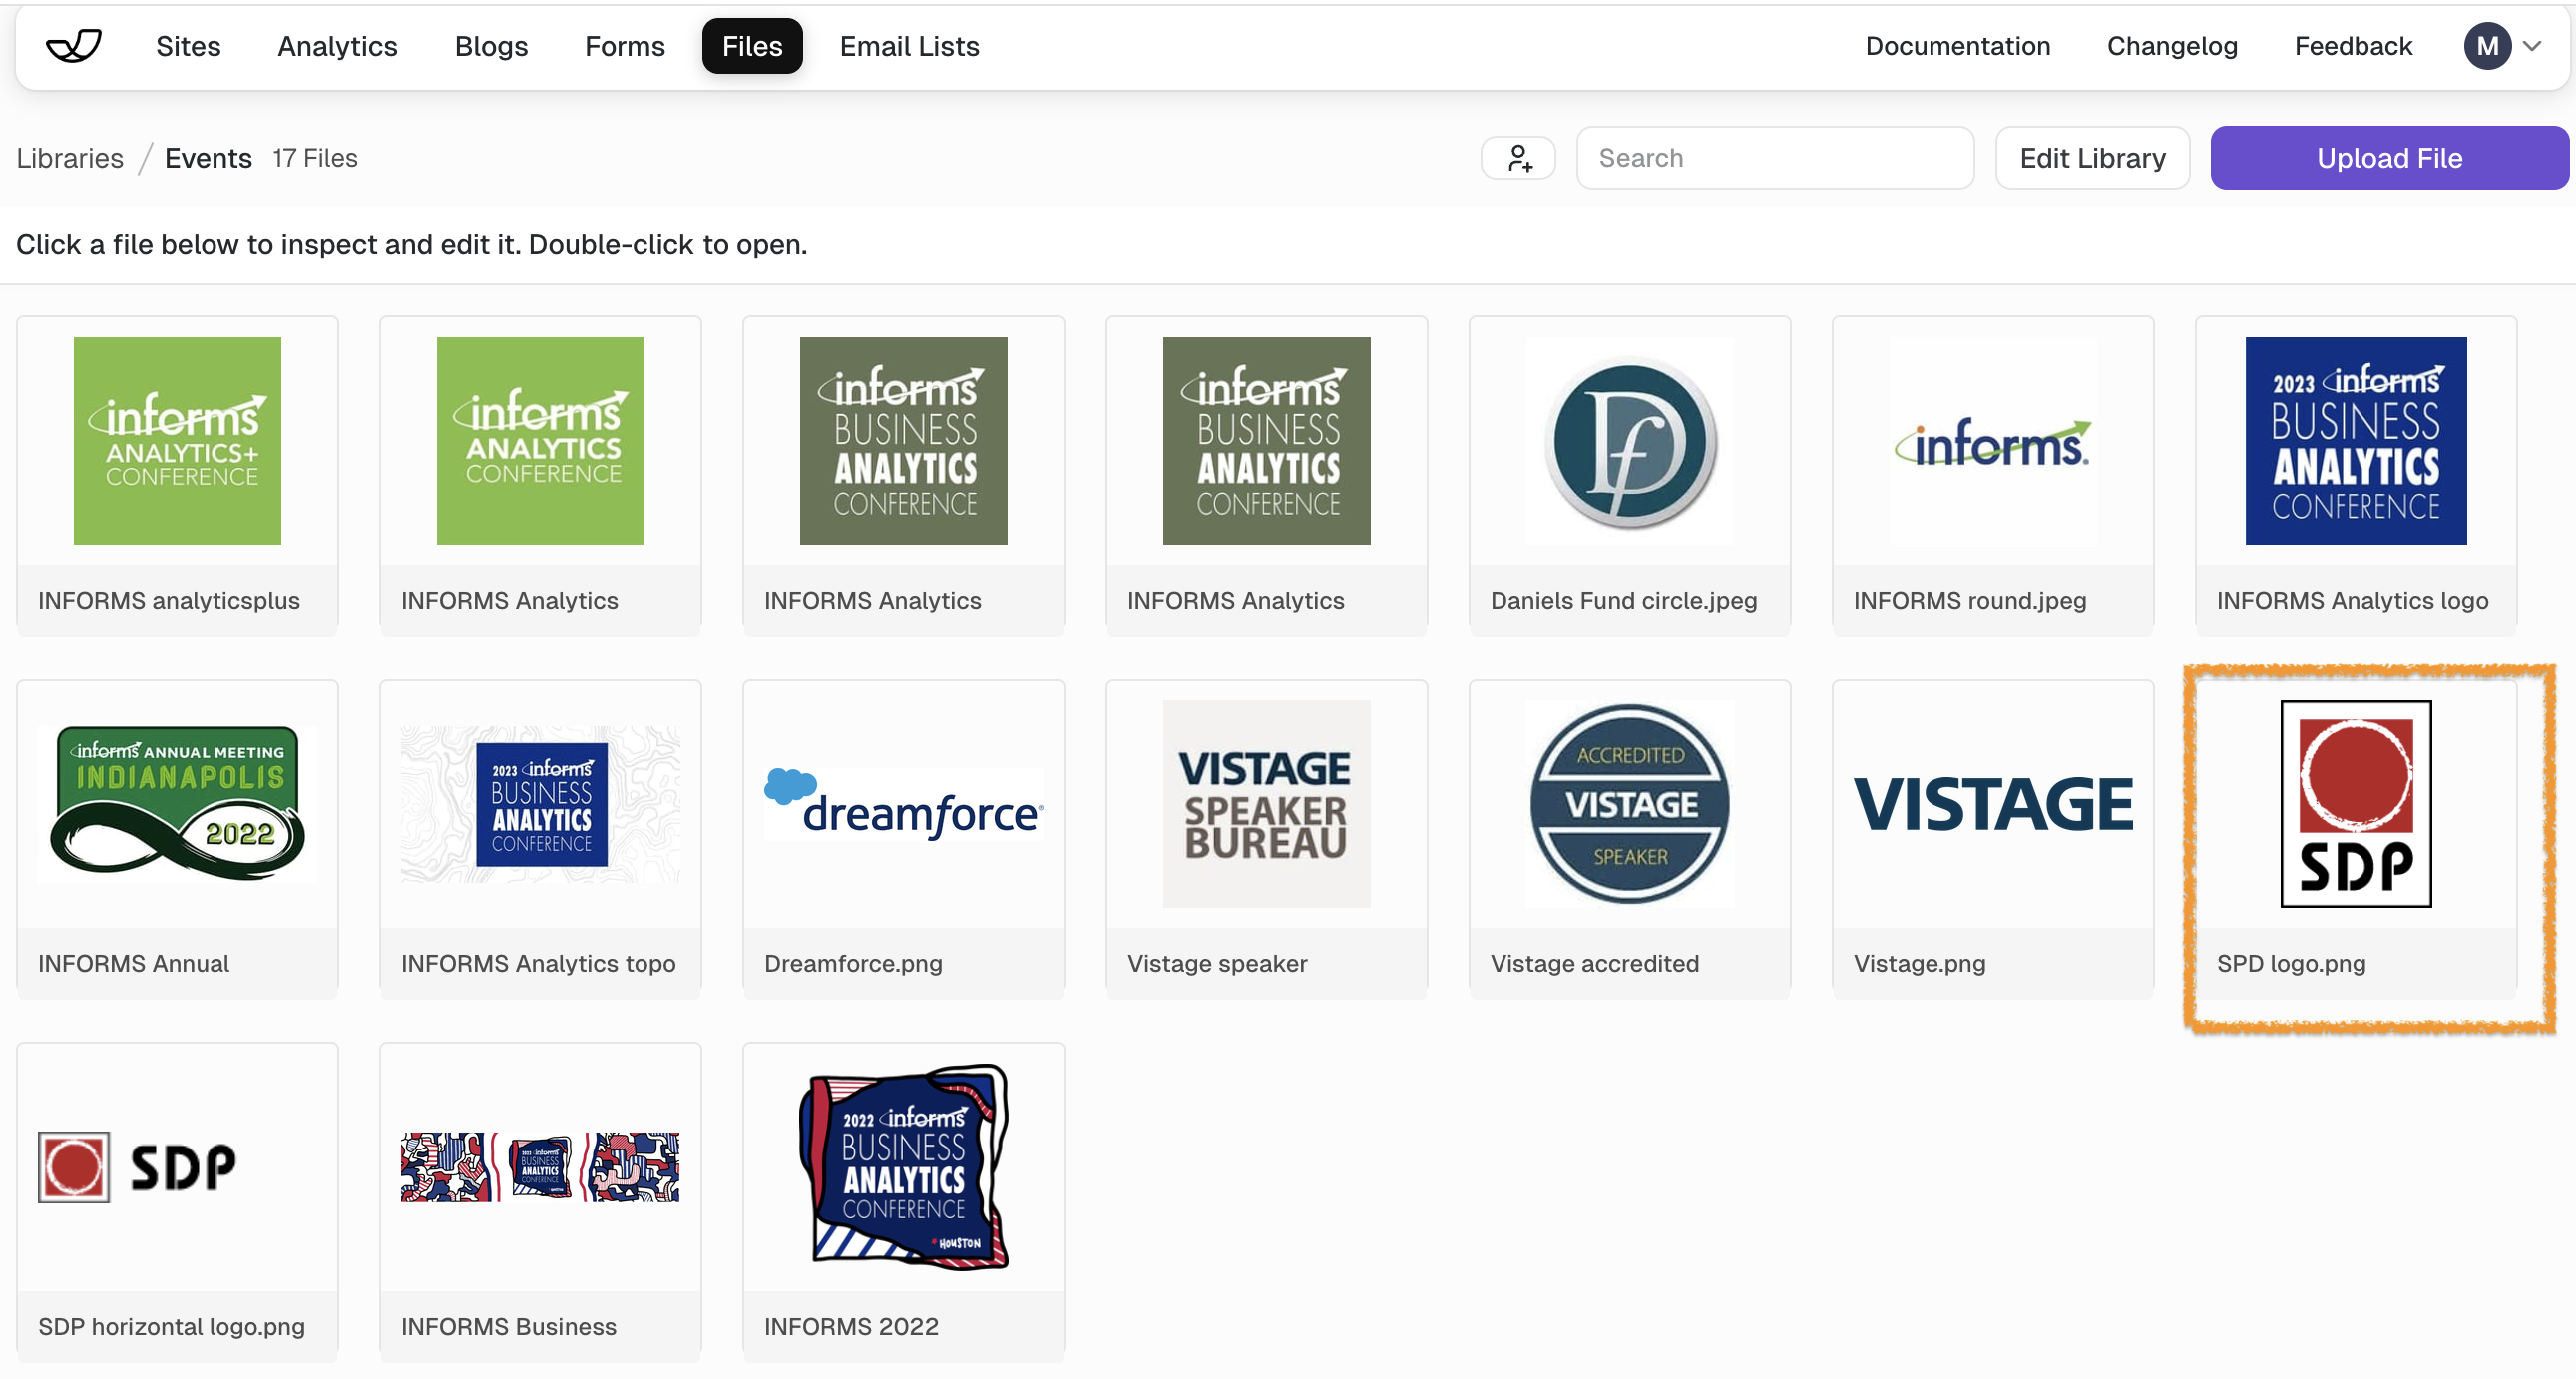
Task: Open the Forms nav item
Action: coord(624,46)
